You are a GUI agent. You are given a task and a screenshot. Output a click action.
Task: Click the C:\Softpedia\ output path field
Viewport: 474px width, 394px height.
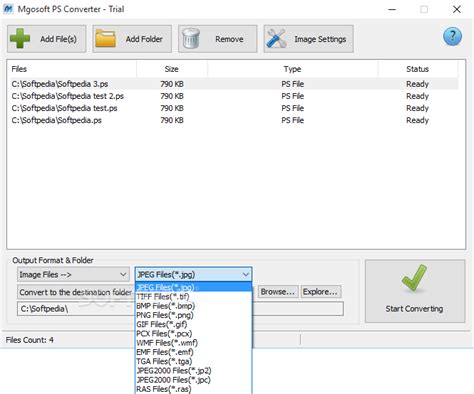[x=76, y=309]
